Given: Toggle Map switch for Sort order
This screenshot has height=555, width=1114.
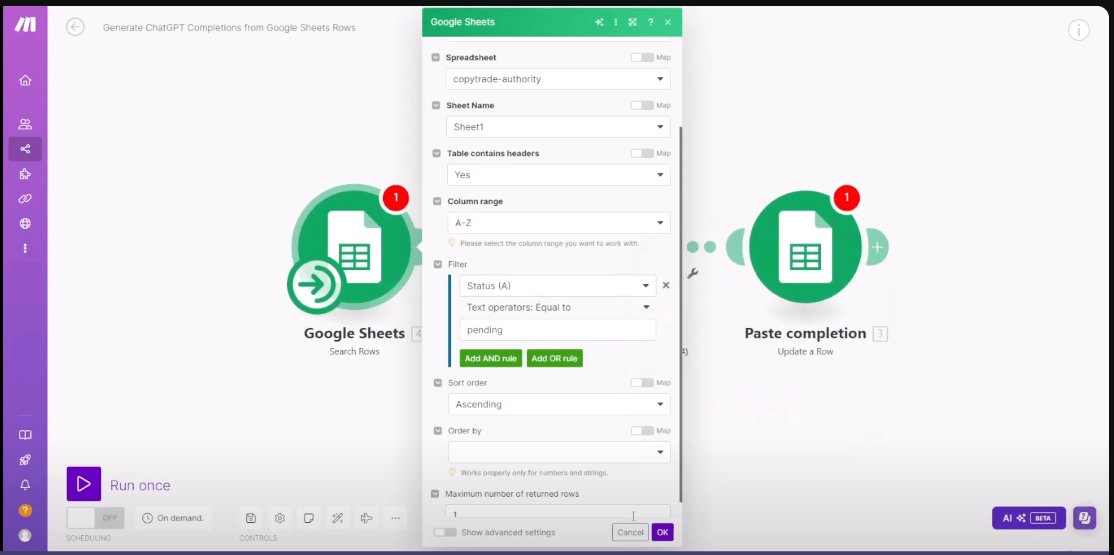Looking at the screenshot, I should point(642,382).
